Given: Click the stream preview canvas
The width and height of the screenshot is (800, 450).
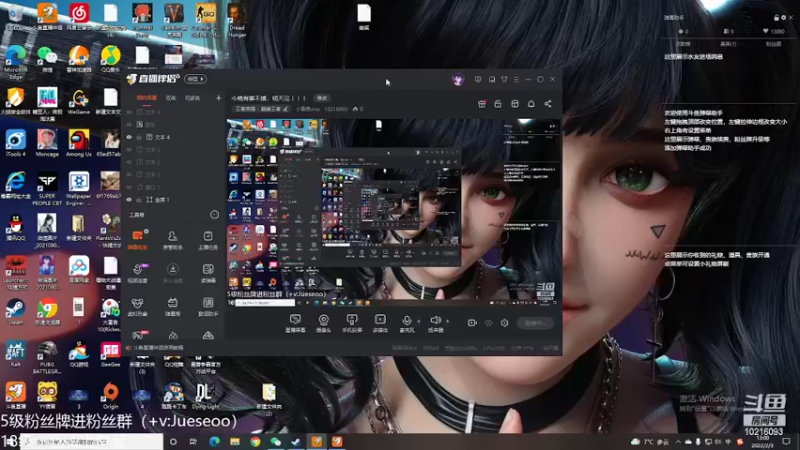Looking at the screenshot, I should [x=393, y=213].
